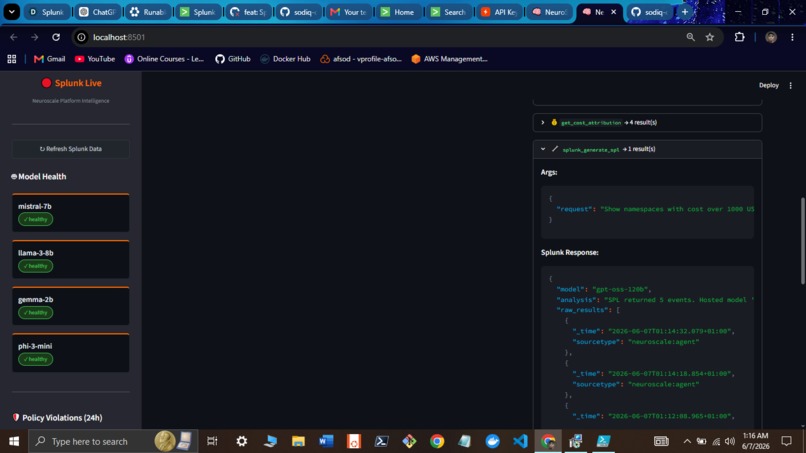Click the "gpt-oss-120b" model value
Image resolution: width=806 pixels, height=453 pixels.
(622, 289)
